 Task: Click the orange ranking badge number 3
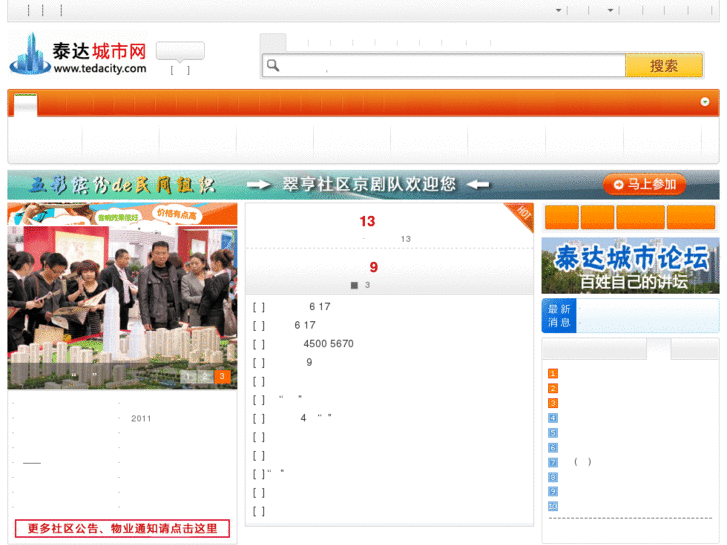pyautogui.click(x=553, y=403)
